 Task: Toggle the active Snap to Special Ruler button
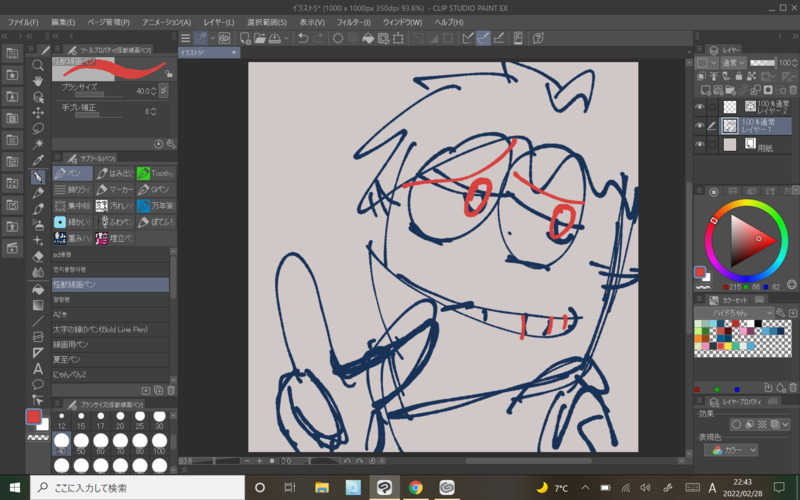point(483,38)
